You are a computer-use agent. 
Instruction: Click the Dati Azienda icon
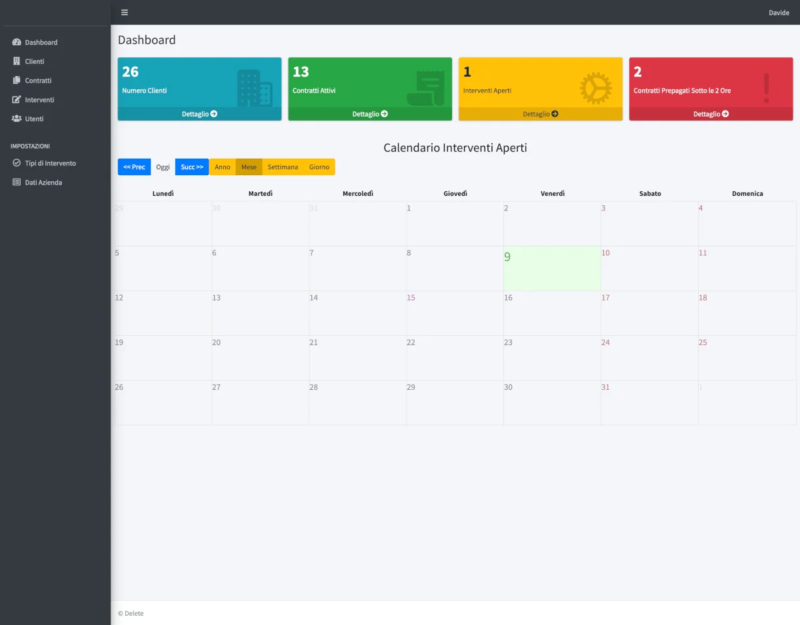(x=17, y=182)
